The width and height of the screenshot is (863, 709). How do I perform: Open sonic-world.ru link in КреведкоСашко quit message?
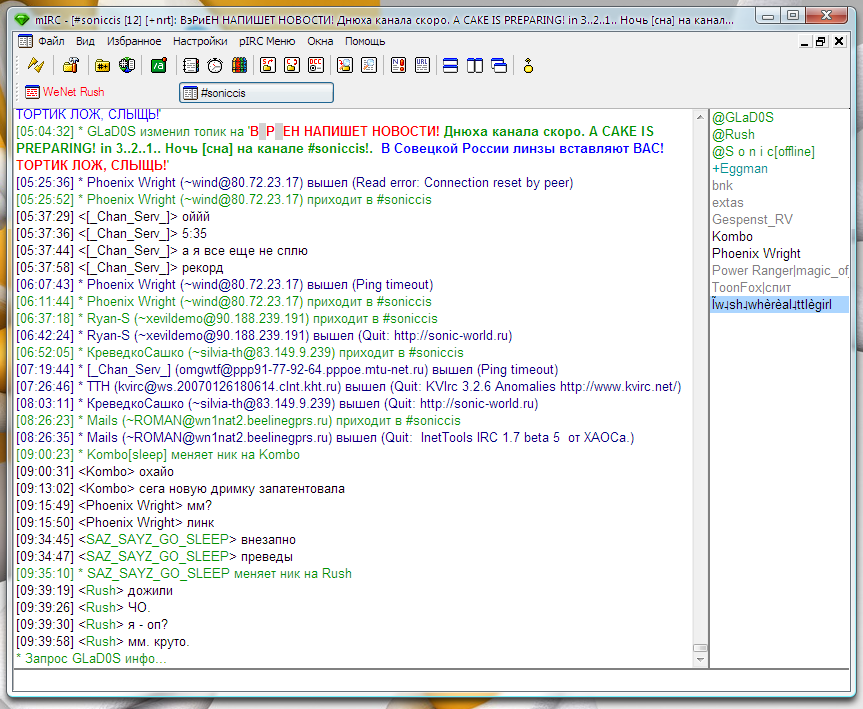[x=479, y=403]
